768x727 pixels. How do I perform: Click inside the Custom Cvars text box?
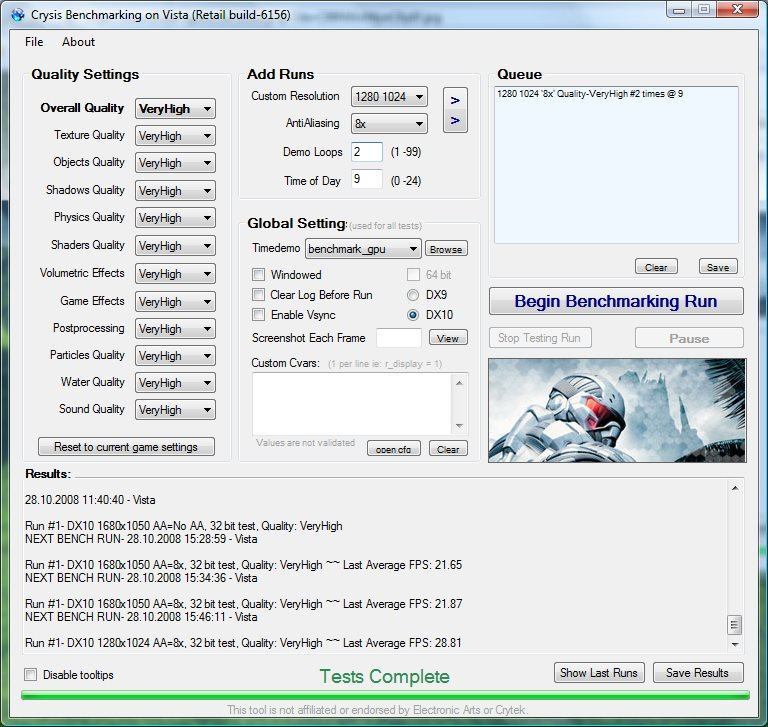pos(353,404)
